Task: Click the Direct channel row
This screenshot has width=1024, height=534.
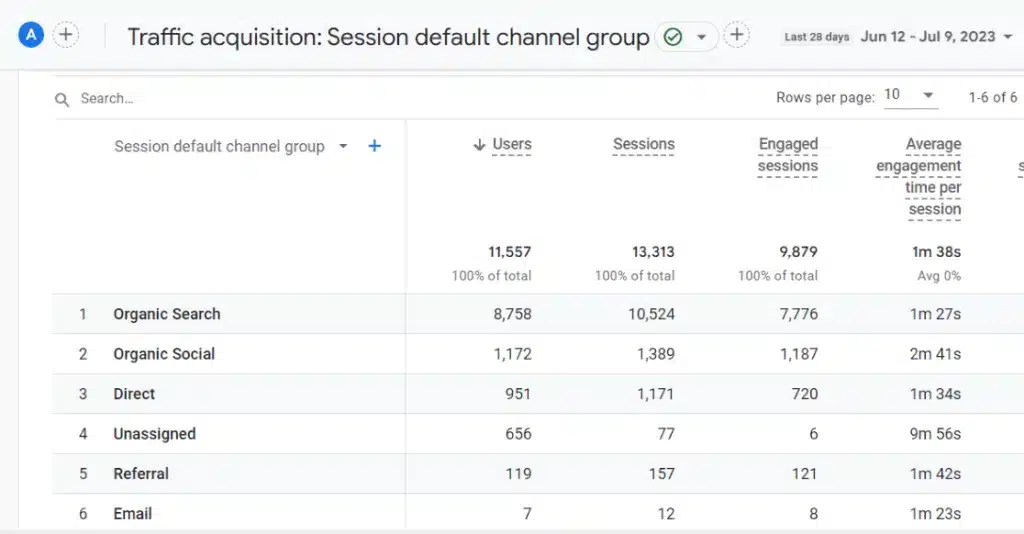Action: click(134, 394)
